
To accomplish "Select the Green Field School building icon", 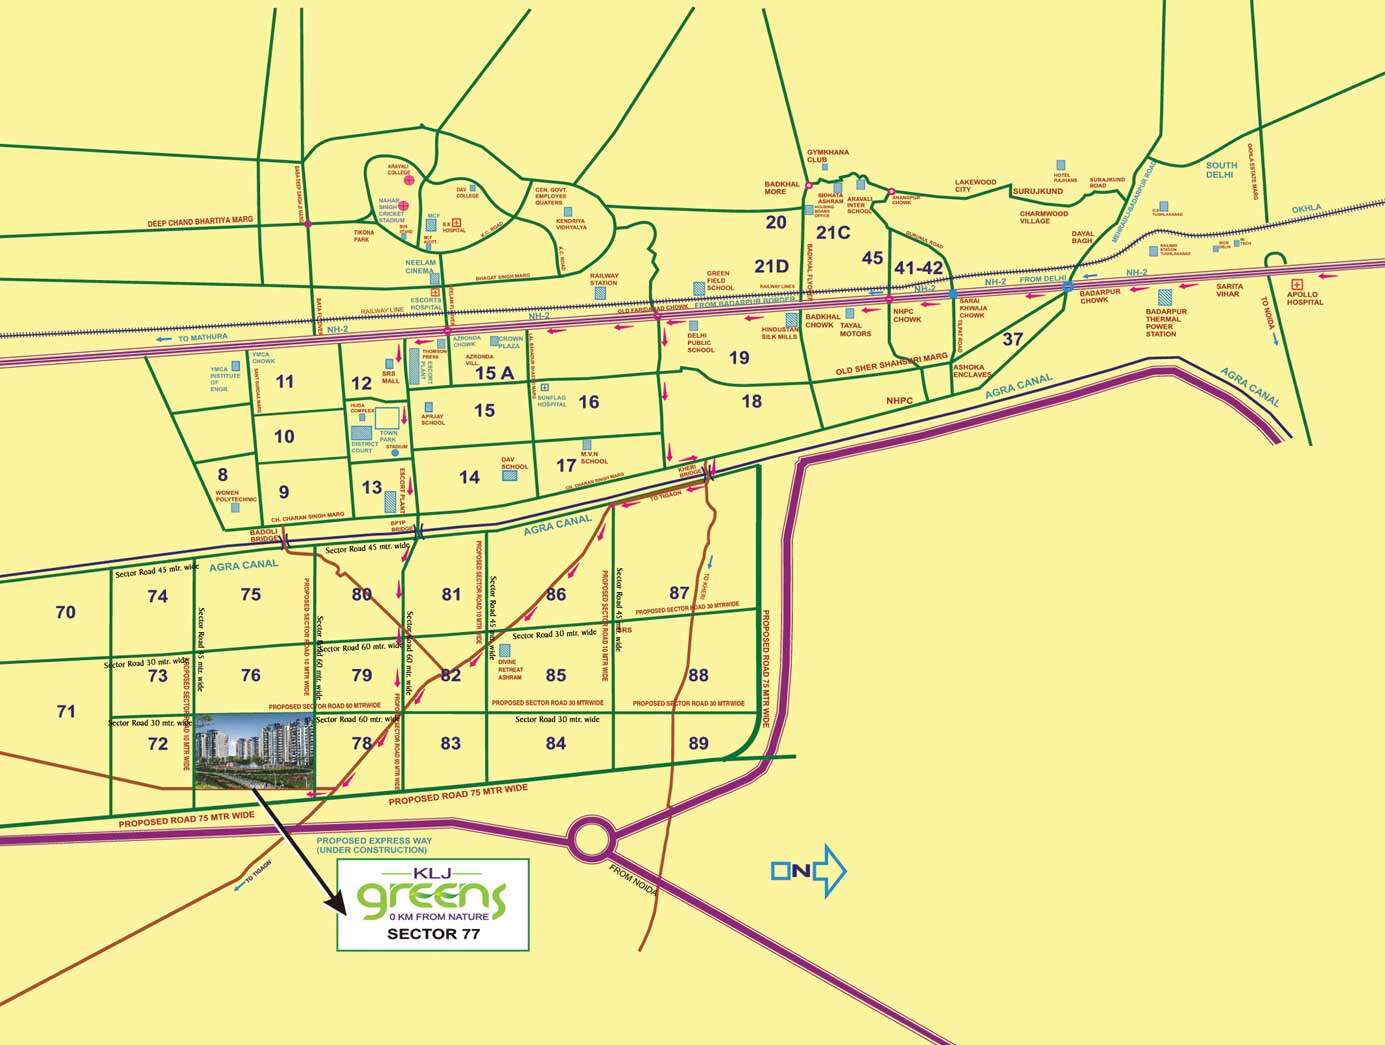I will [699, 288].
